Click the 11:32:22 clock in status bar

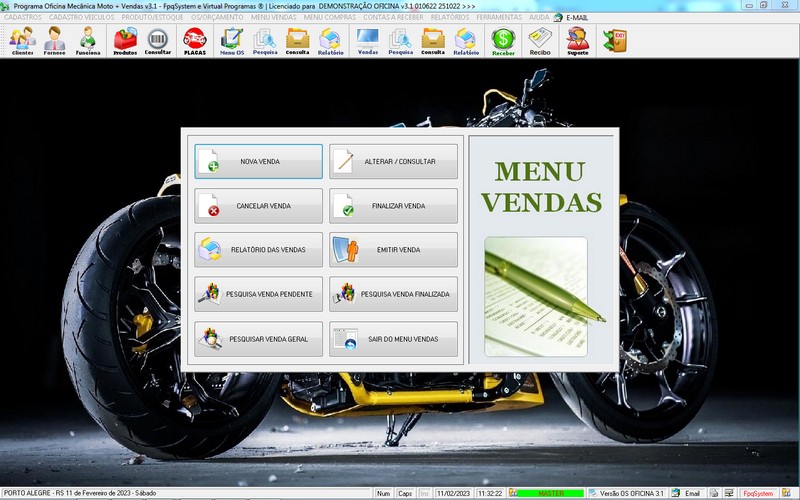pyautogui.click(x=490, y=493)
